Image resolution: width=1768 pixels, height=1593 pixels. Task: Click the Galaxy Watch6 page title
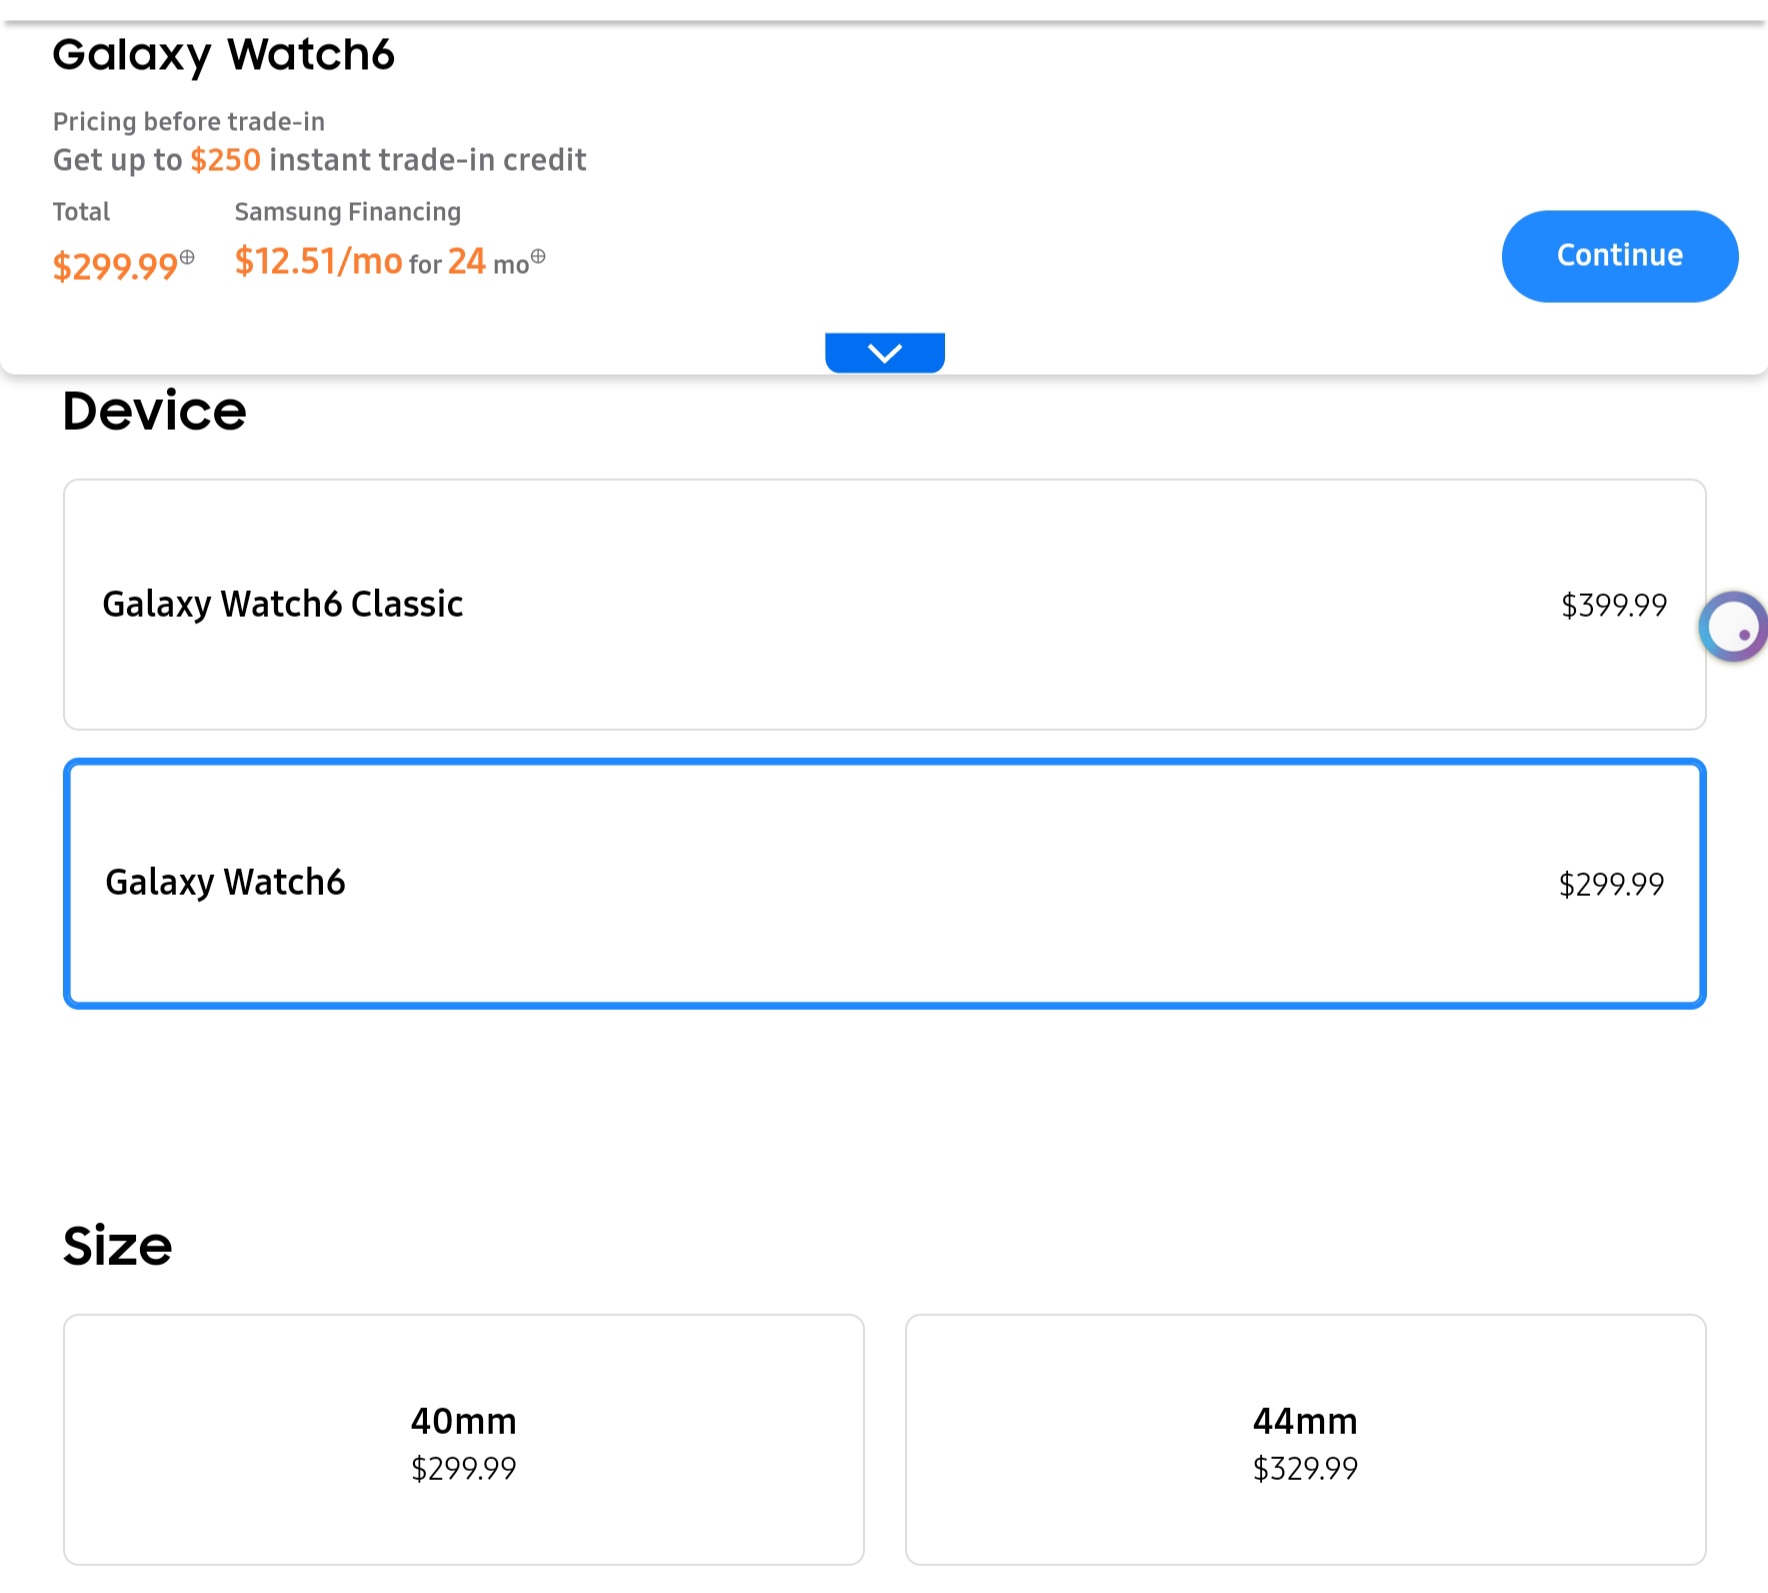223,55
